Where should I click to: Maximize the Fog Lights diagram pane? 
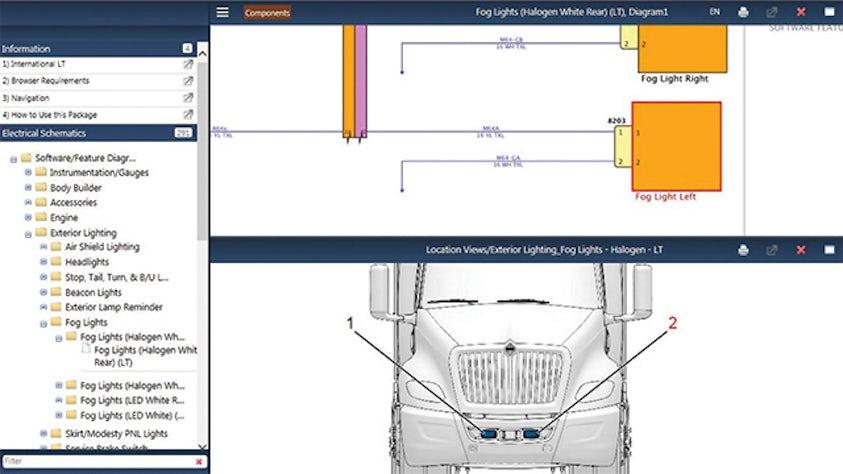tap(829, 11)
